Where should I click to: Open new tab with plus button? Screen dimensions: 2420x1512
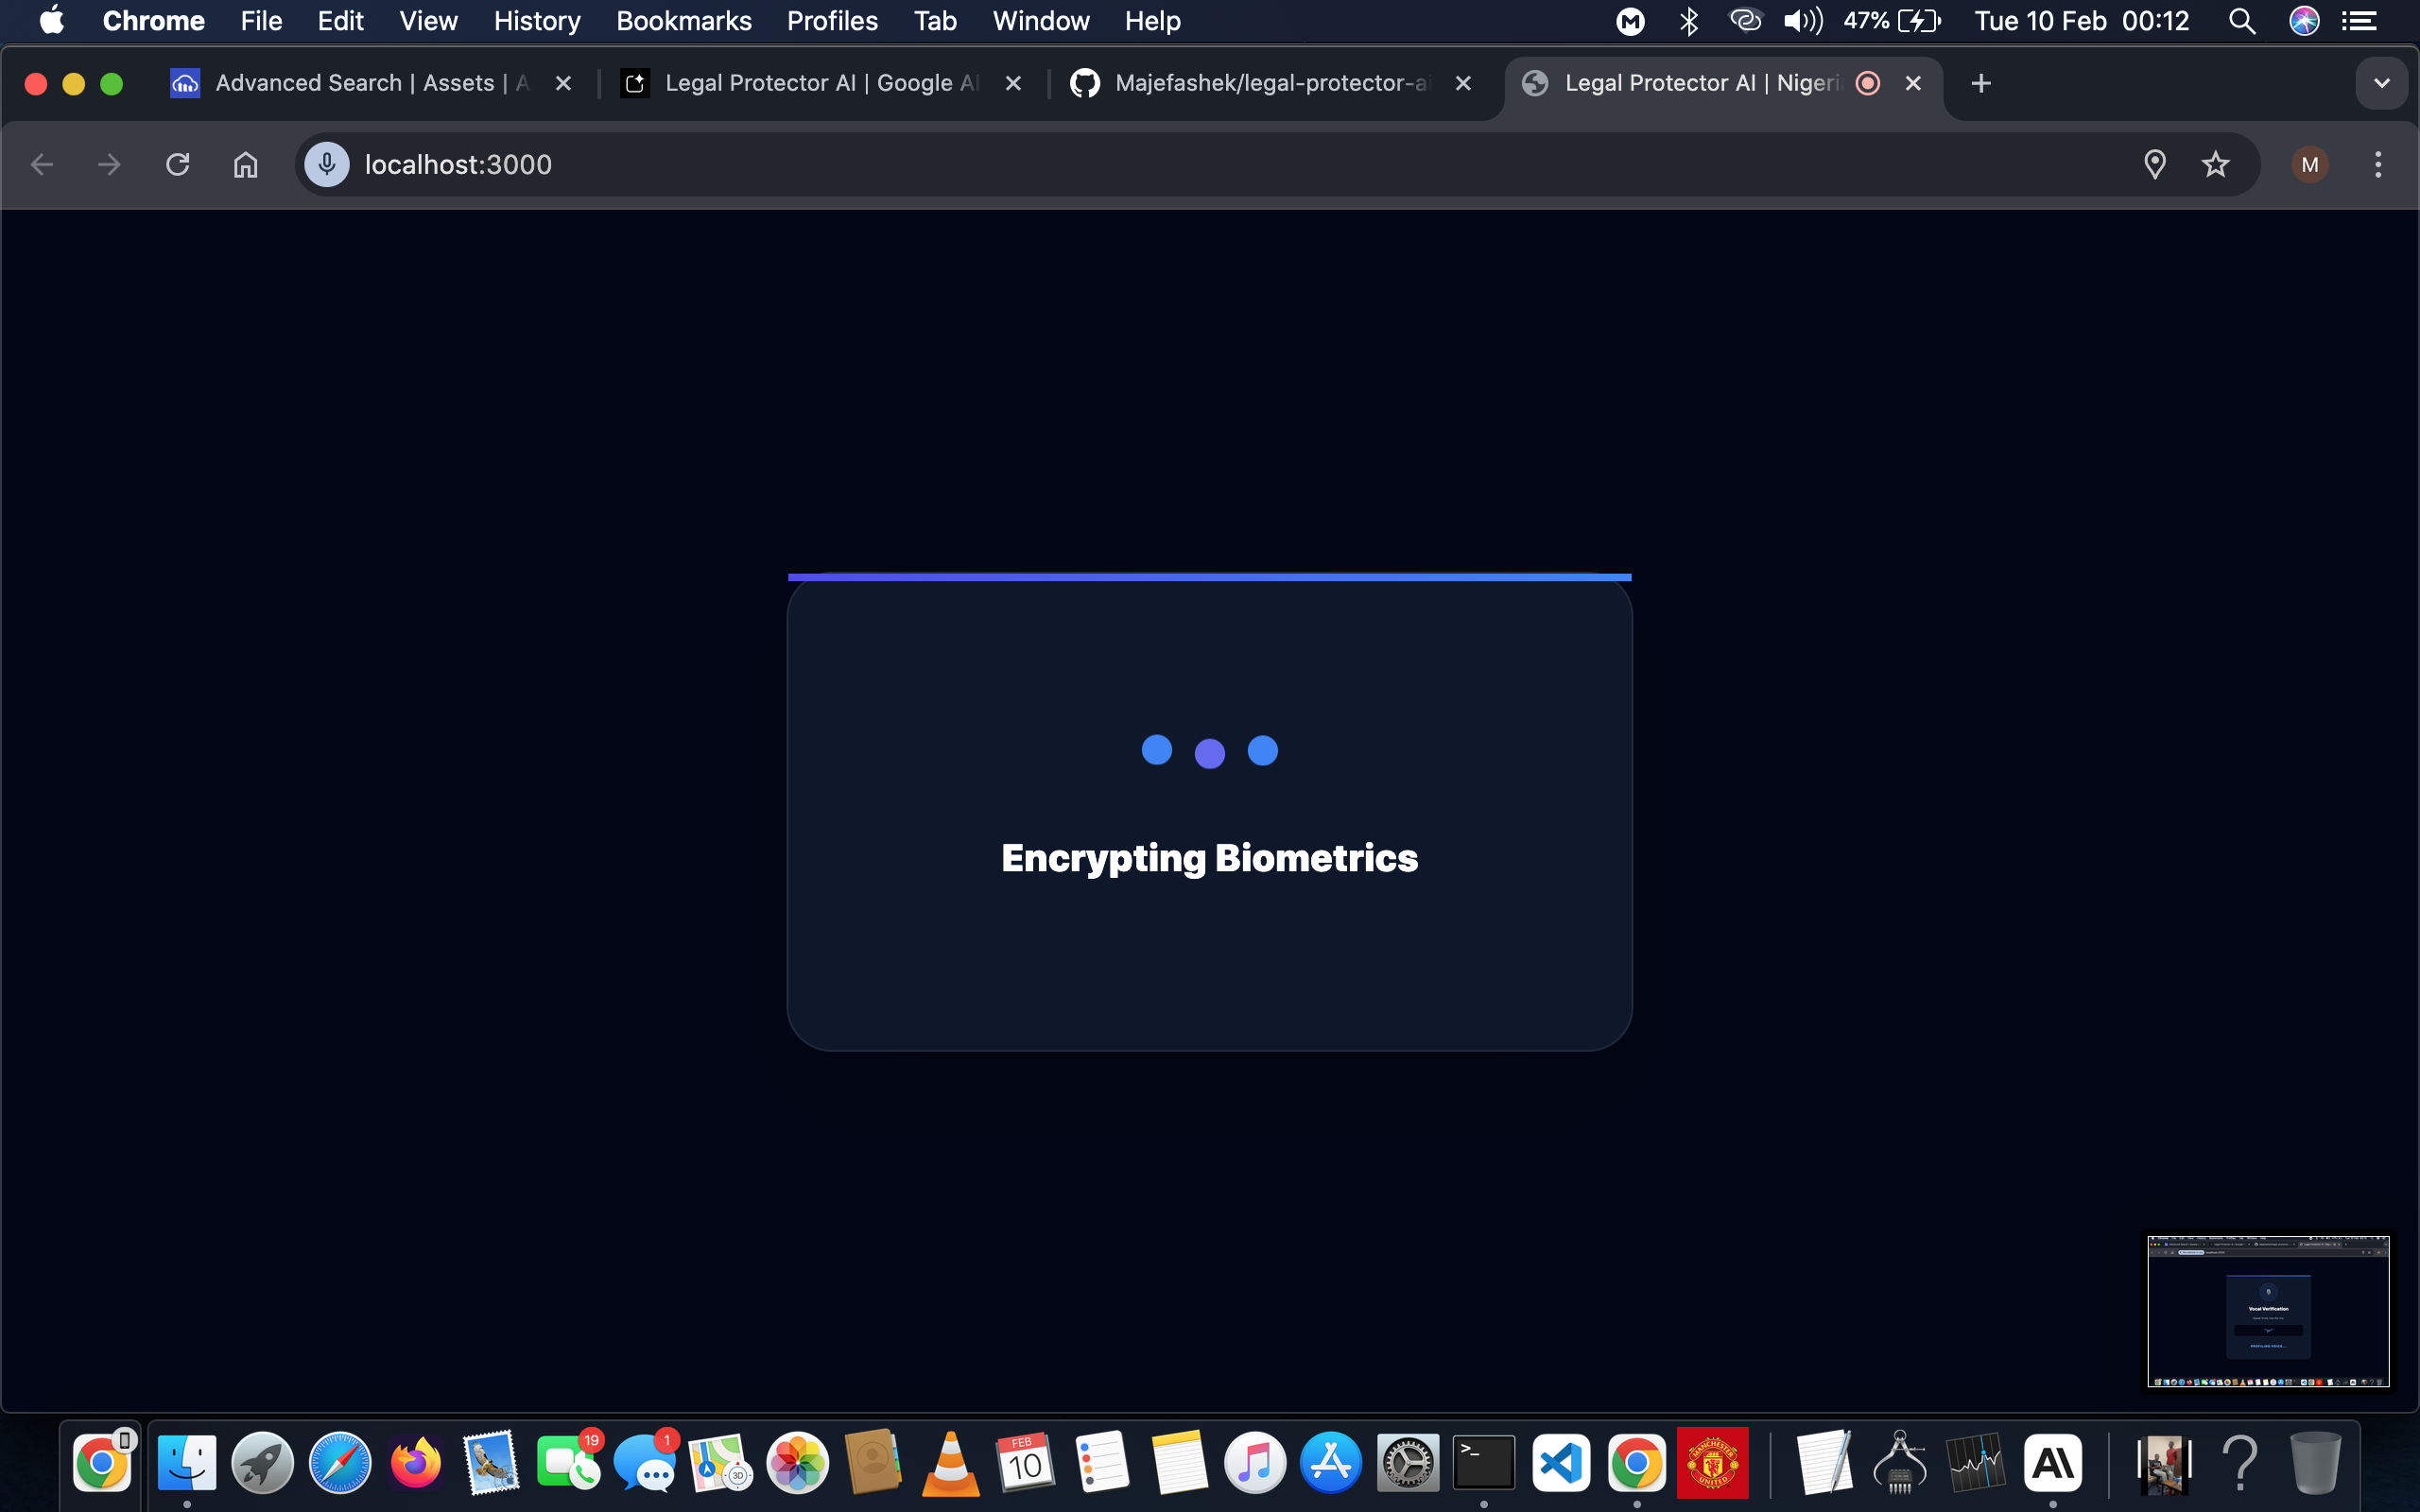(1980, 83)
